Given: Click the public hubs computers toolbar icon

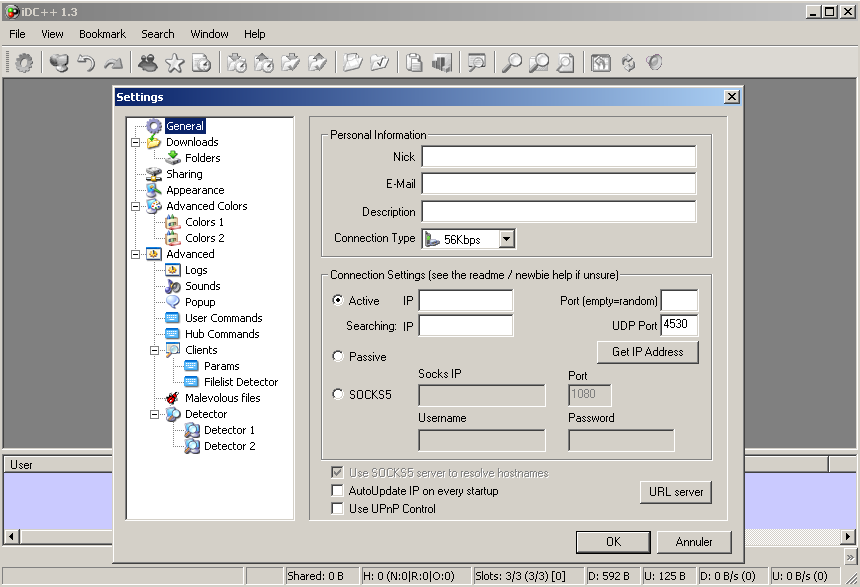Looking at the screenshot, I should [x=59, y=63].
